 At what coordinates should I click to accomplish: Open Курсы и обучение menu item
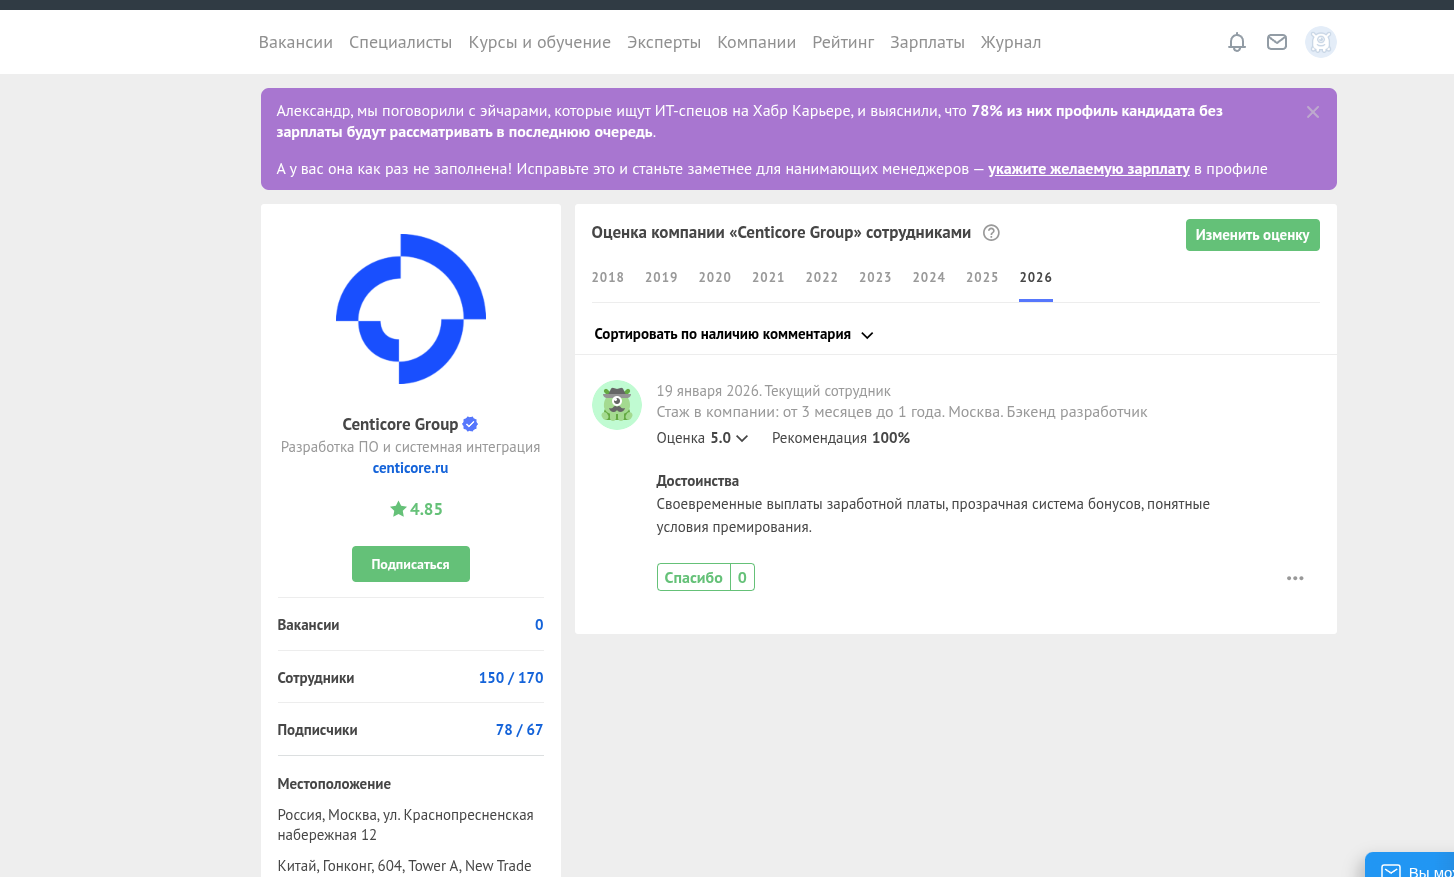[x=539, y=42]
